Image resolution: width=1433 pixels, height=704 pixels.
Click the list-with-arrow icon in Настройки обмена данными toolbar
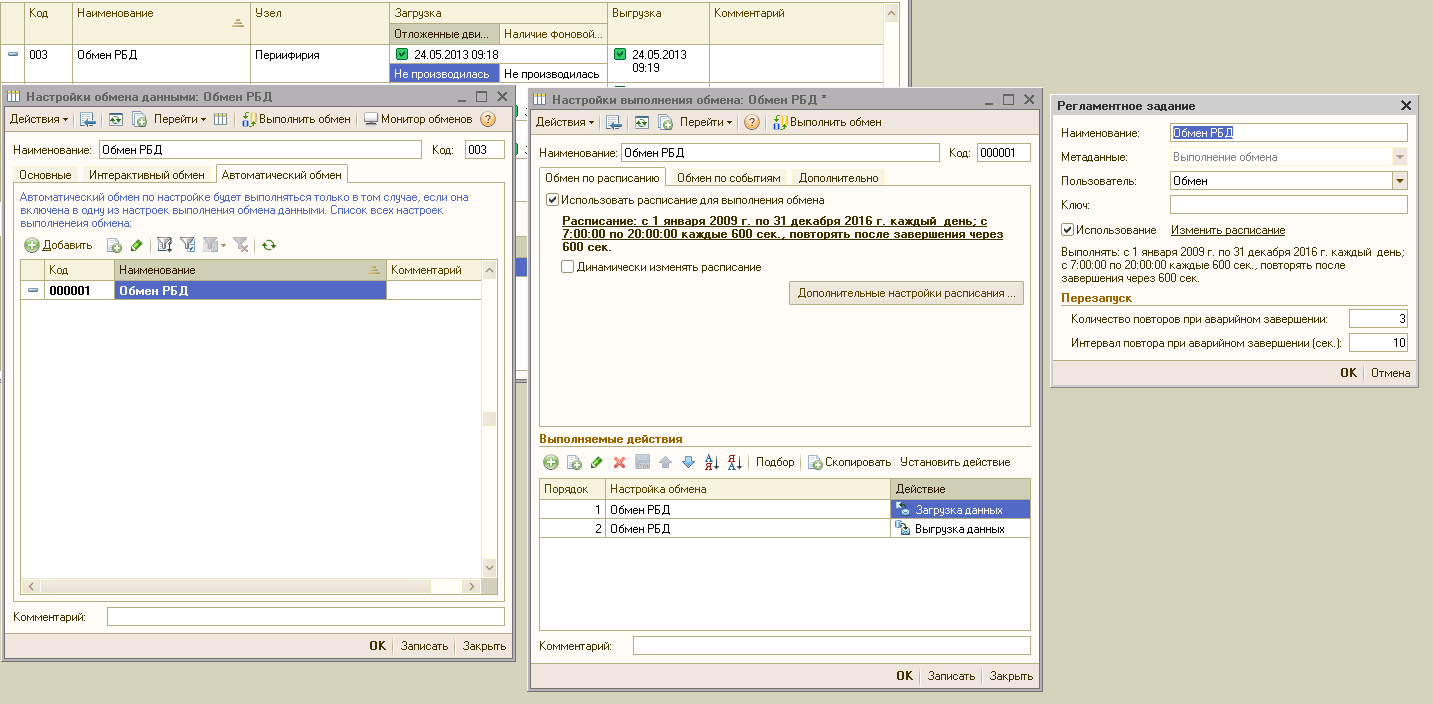click(x=88, y=119)
